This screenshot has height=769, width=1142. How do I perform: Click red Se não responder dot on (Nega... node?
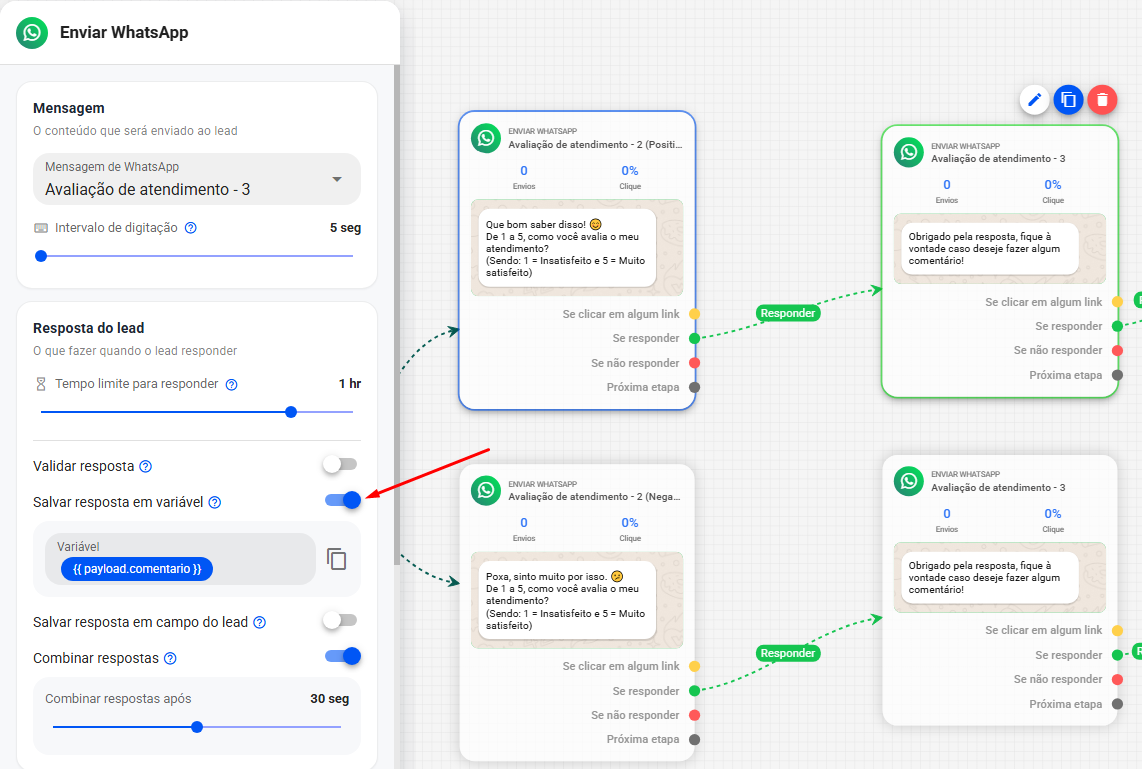tap(695, 715)
